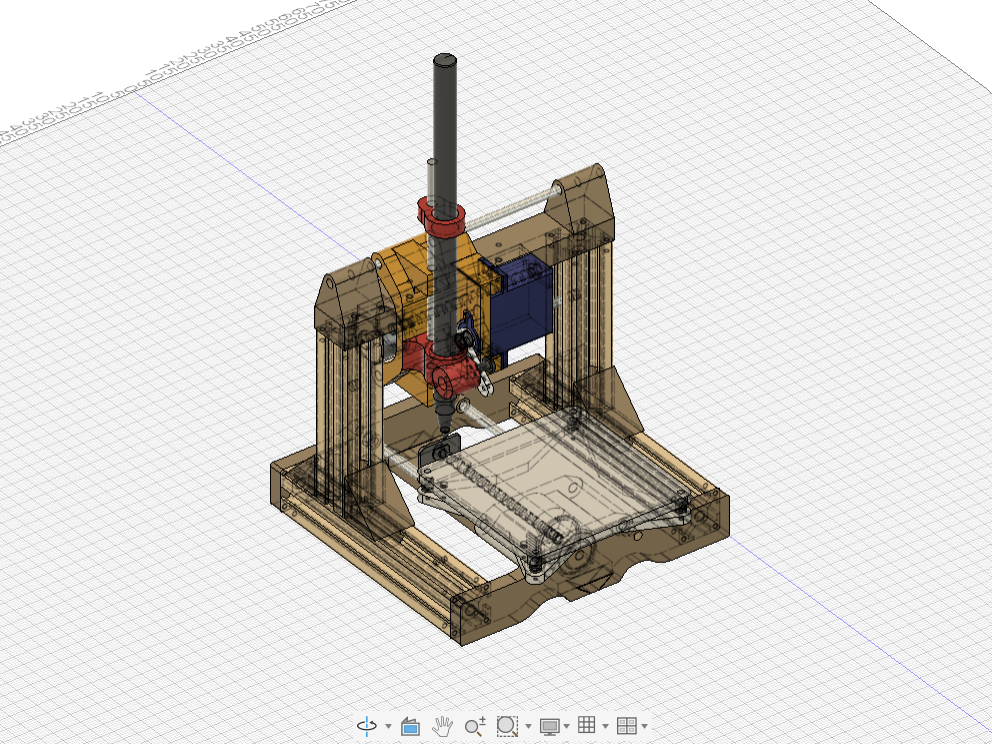Expand the Grid and Snaps dropdown arrow
This screenshot has height=744, width=992.
(605, 726)
